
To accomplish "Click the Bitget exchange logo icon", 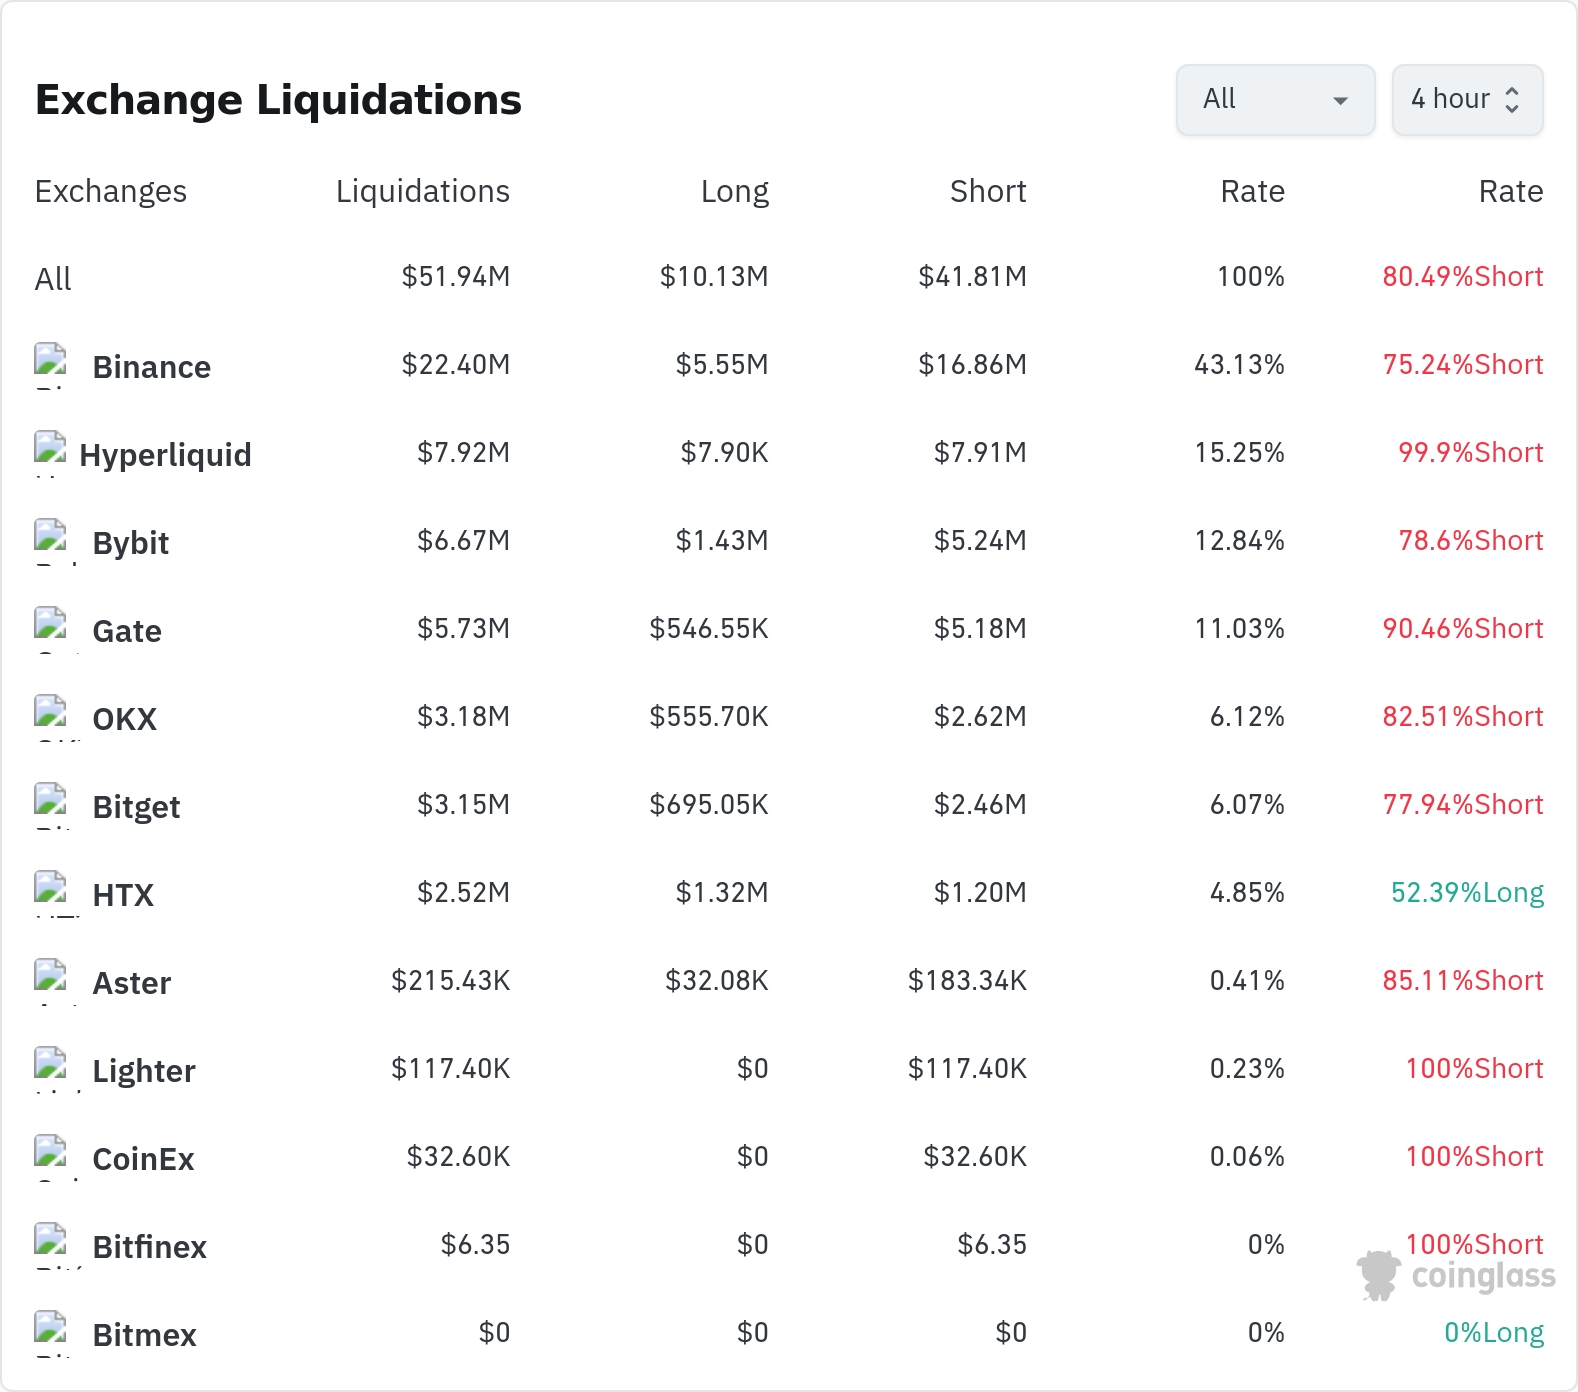I will (50, 805).
